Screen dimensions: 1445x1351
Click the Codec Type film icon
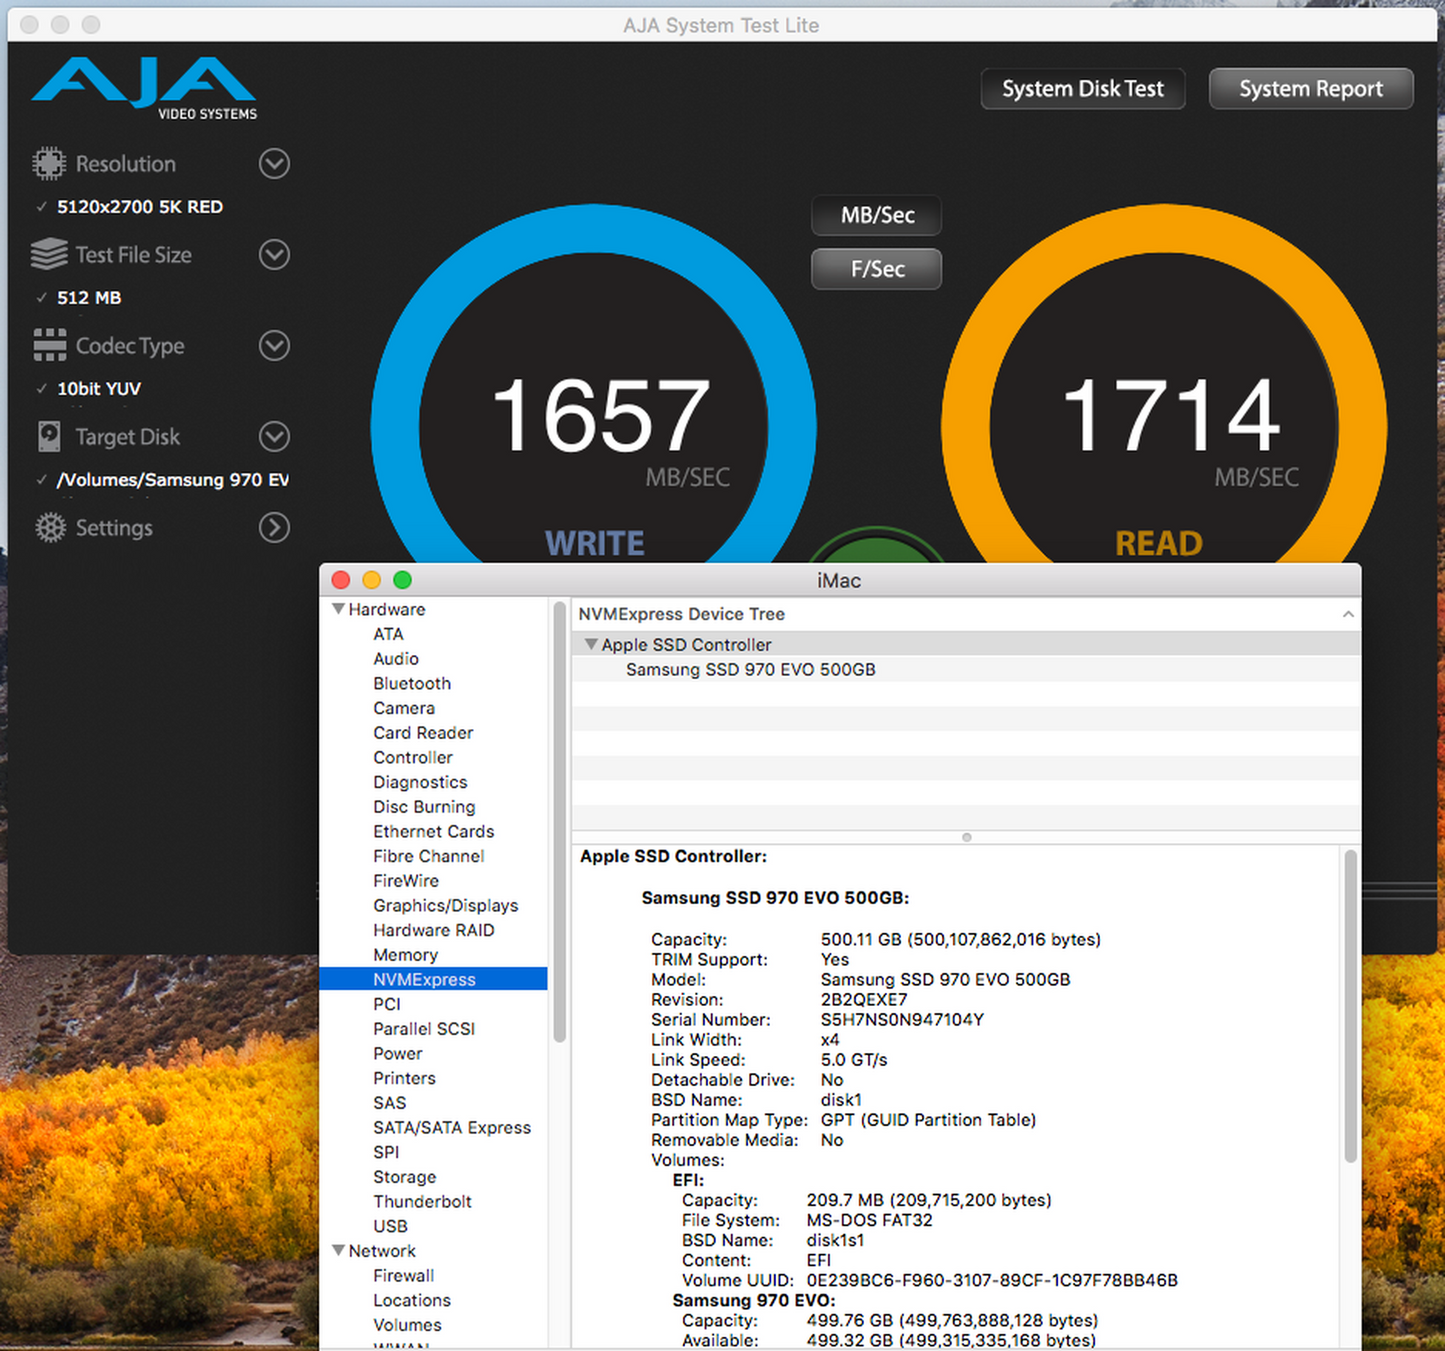48,346
